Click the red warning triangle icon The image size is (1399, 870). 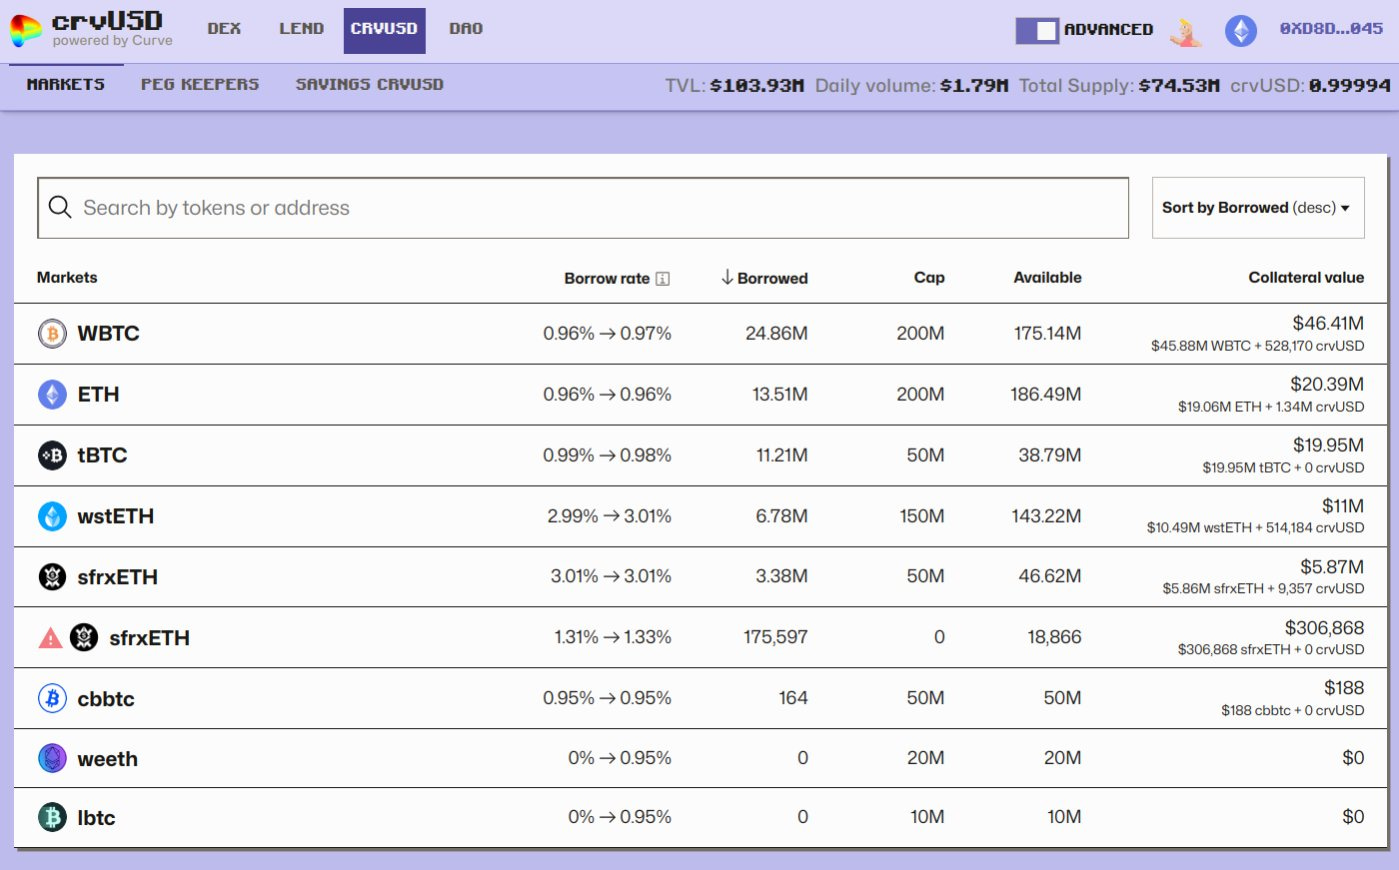point(50,638)
